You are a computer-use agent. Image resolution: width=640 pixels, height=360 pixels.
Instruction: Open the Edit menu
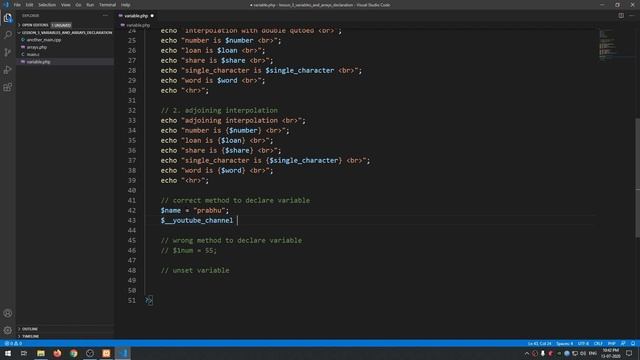tap(29, 5)
